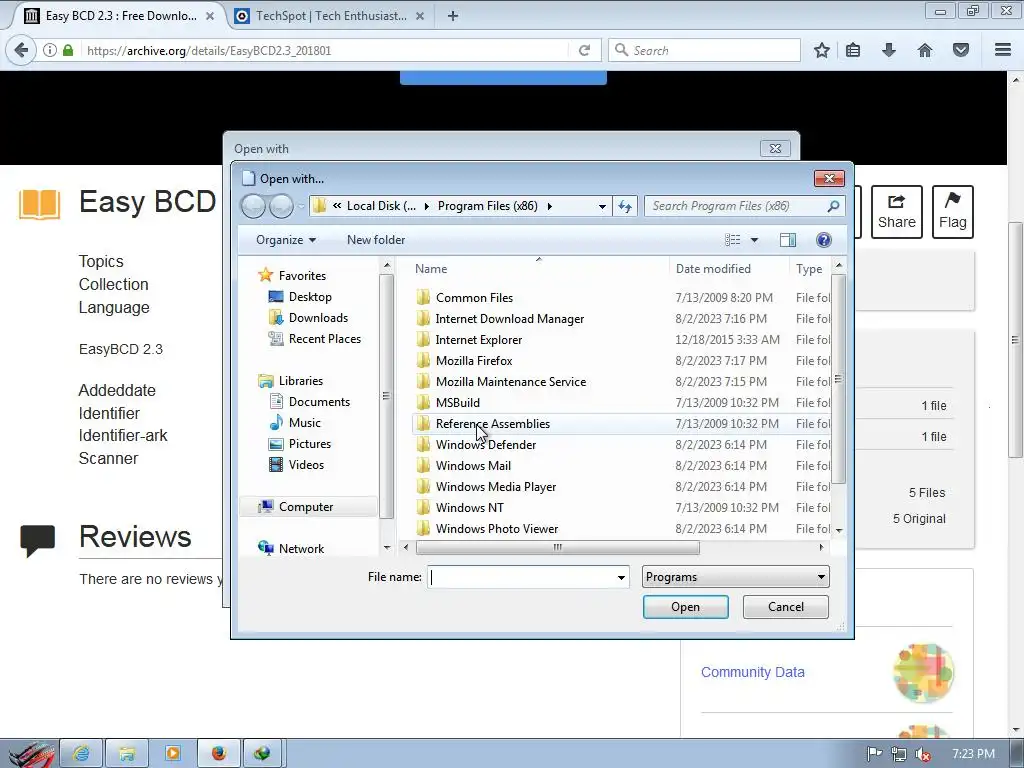Image resolution: width=1024 pixels, height=768 pixels.
Task: Refresh the Program Files (x86) folder listing
Action: [625, 206]
